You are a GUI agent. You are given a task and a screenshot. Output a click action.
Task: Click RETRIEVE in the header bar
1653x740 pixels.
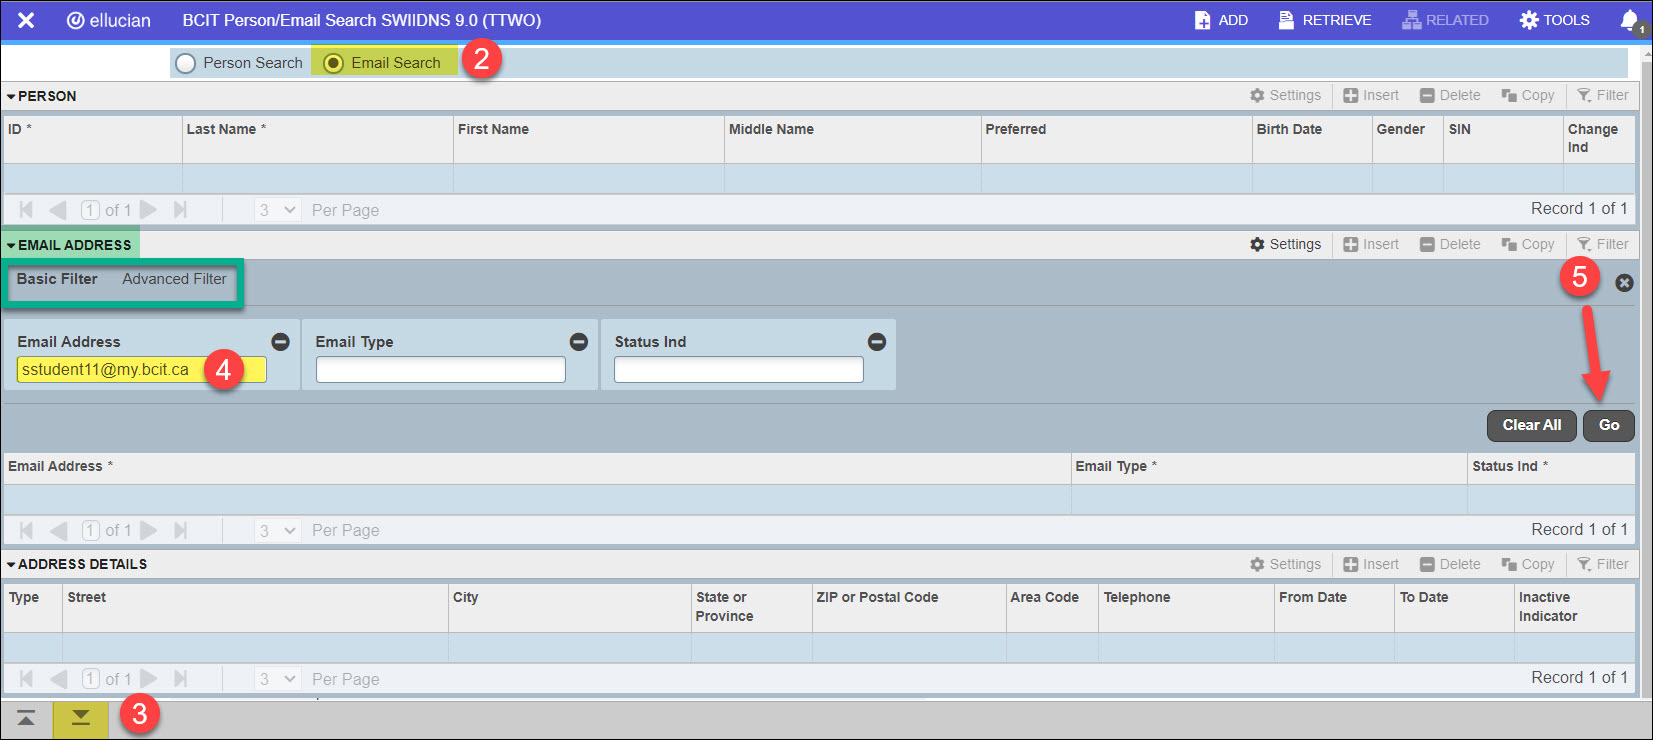pos(1325,20)
